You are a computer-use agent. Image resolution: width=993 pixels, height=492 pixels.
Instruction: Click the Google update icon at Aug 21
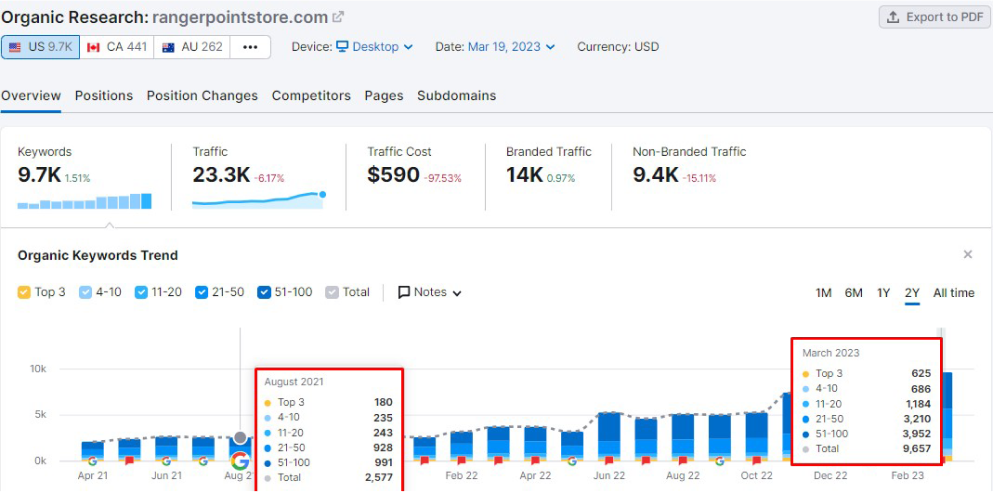[239, 460]
